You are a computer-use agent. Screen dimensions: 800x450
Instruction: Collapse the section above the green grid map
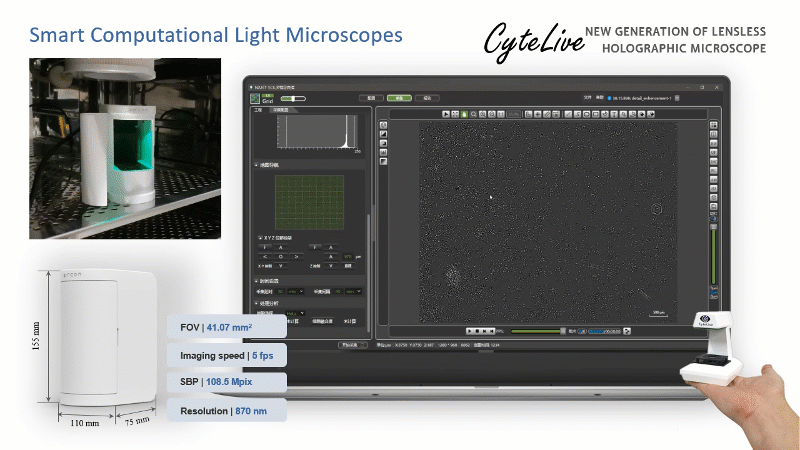[256, 165]
